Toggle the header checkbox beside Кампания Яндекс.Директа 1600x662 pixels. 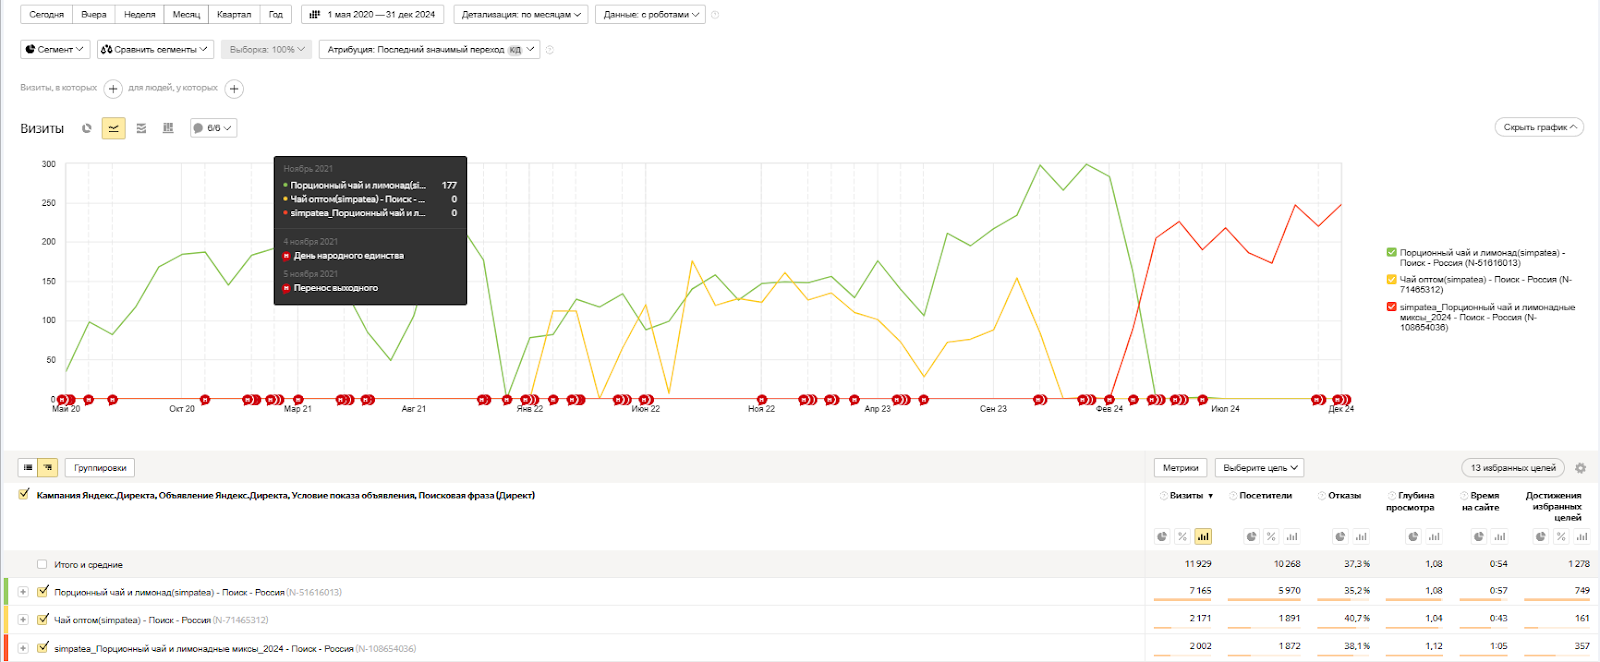point(24,495)
